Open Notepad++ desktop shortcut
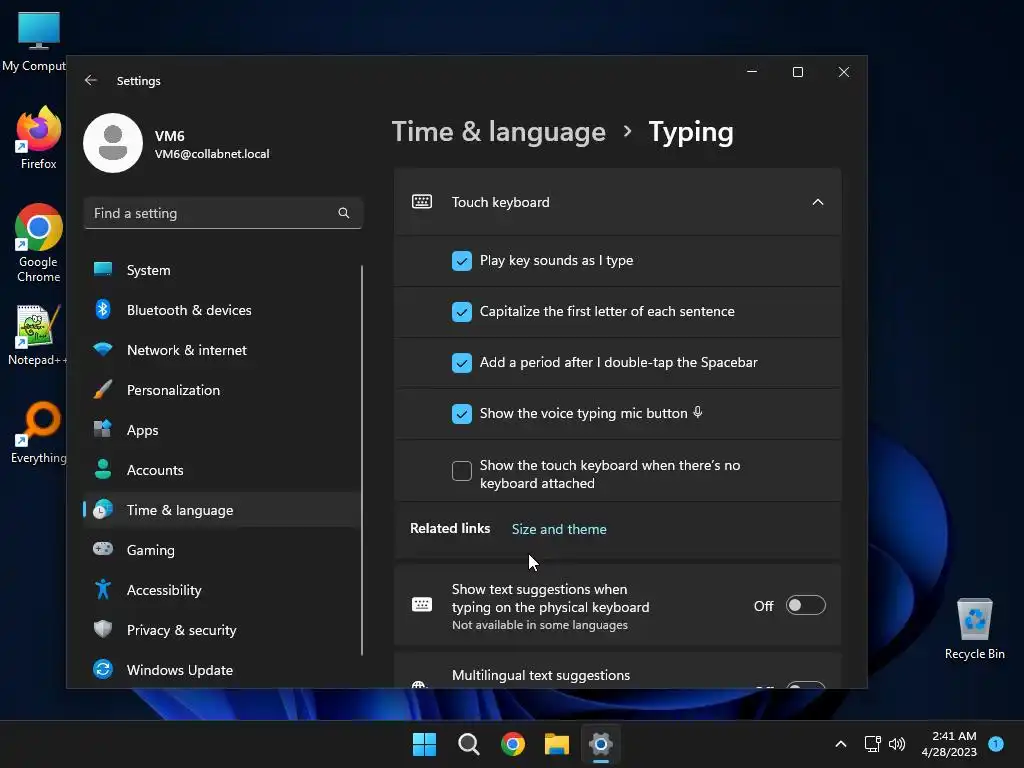 coord(38,335)
